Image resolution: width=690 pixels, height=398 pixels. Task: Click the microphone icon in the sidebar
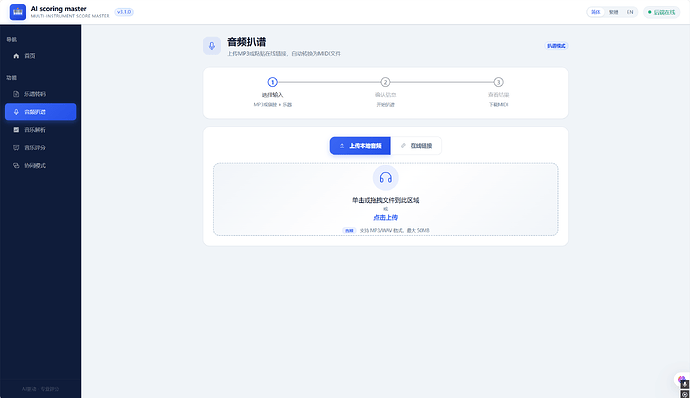pyautogui.click(x=16, y=112)
